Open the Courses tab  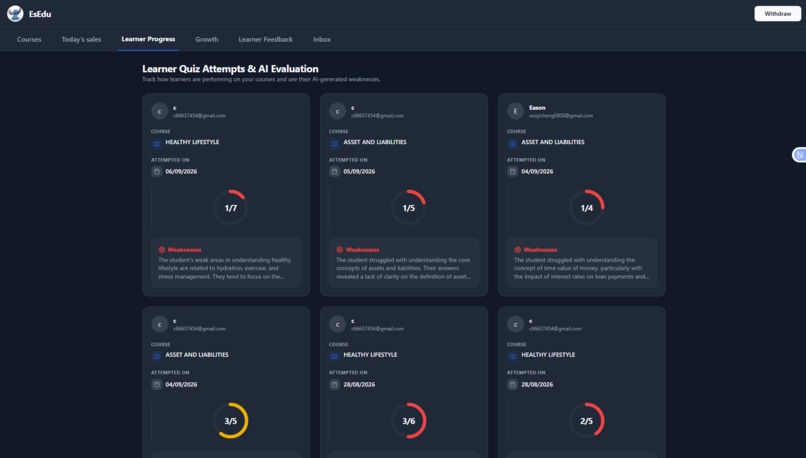[29, 39]
